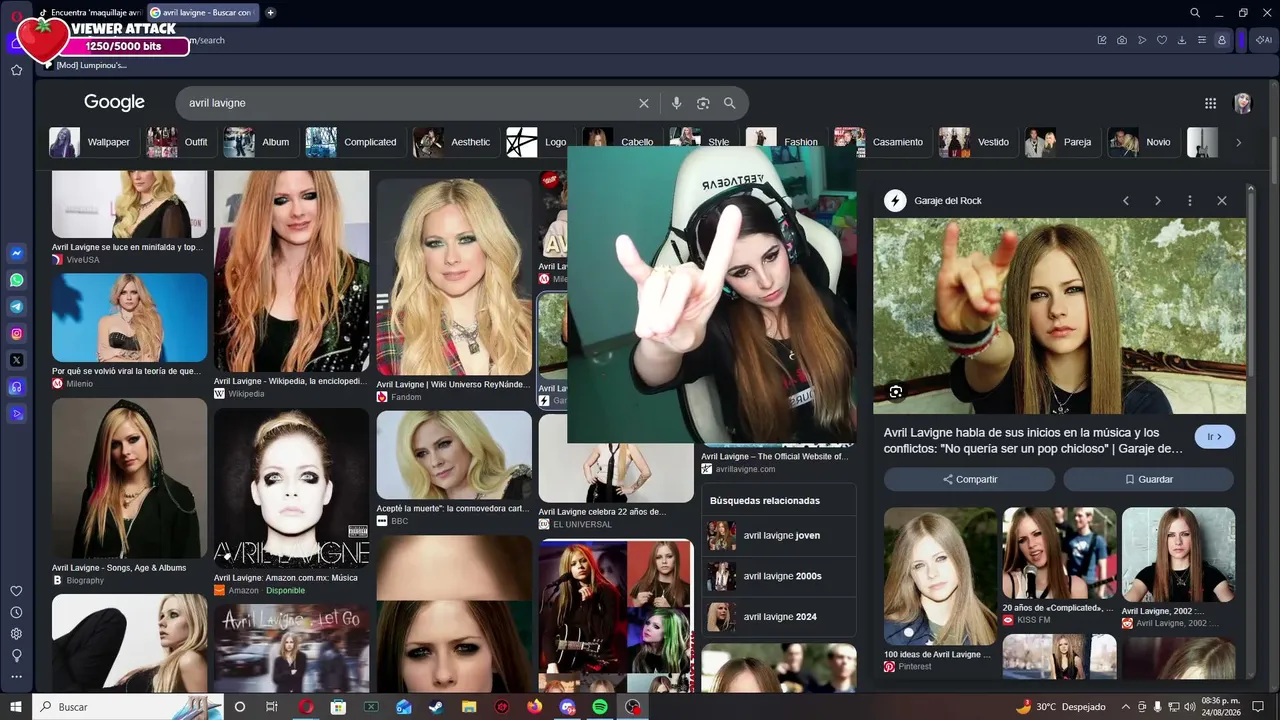Go to previous image in preview panel
The width and height of the screenshot is (1280, 720).
coord(1126,201)
